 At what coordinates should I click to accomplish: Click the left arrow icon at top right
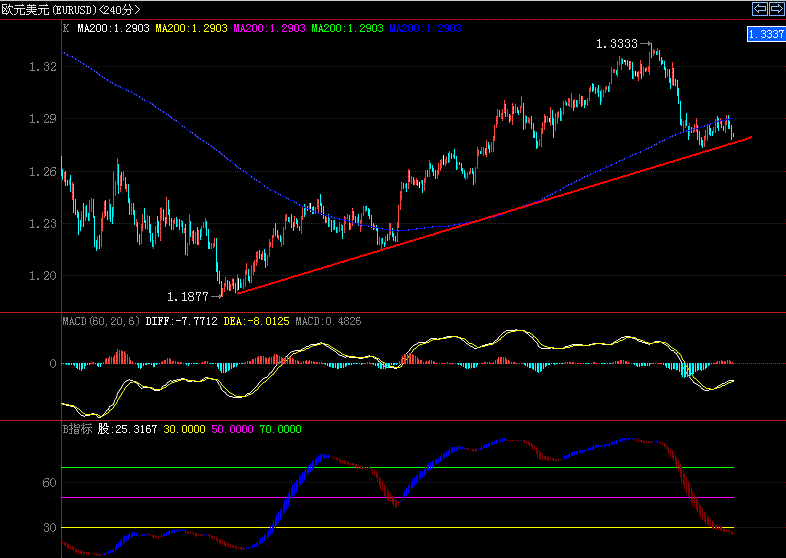click(x=760, y=9)
